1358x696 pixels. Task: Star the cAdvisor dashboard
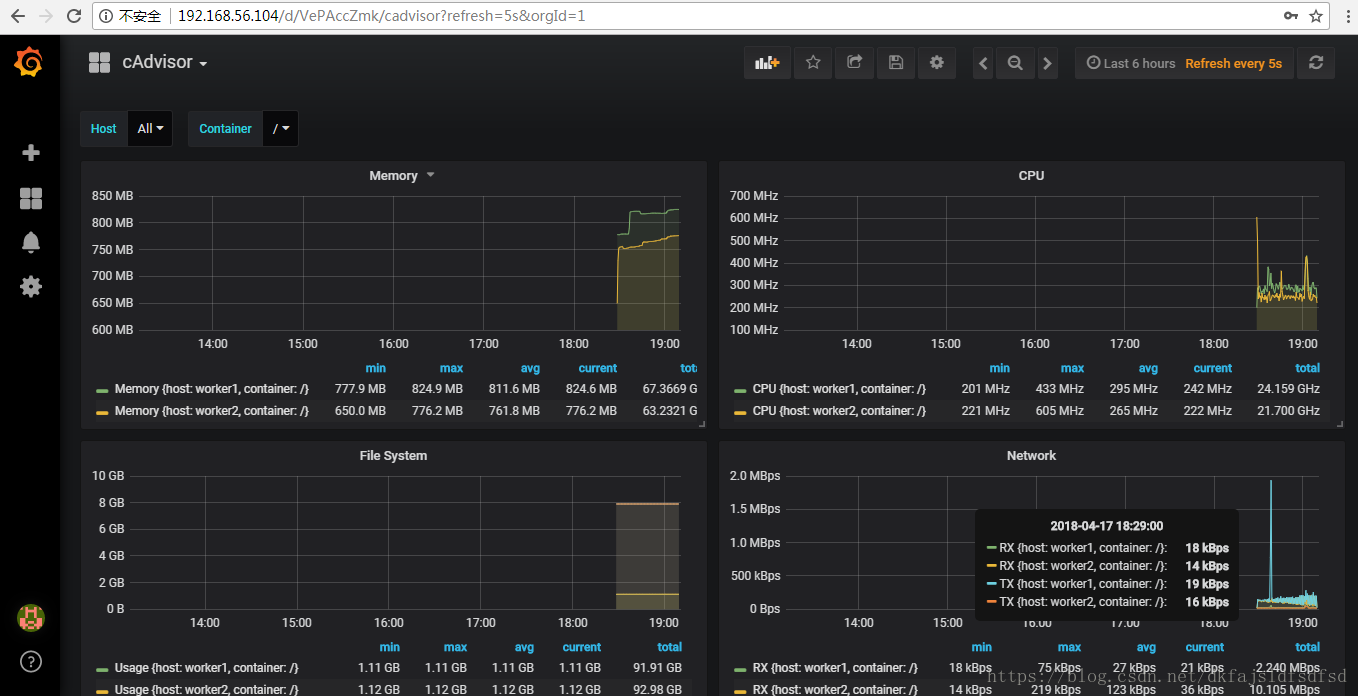tap(813, 63)
